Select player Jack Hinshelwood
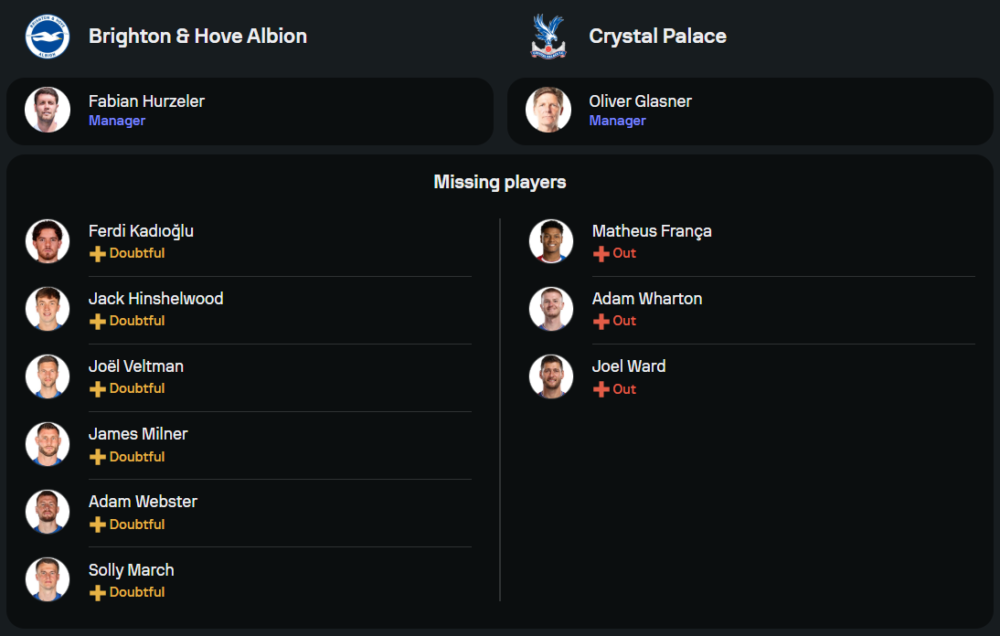 pos(155,299)
